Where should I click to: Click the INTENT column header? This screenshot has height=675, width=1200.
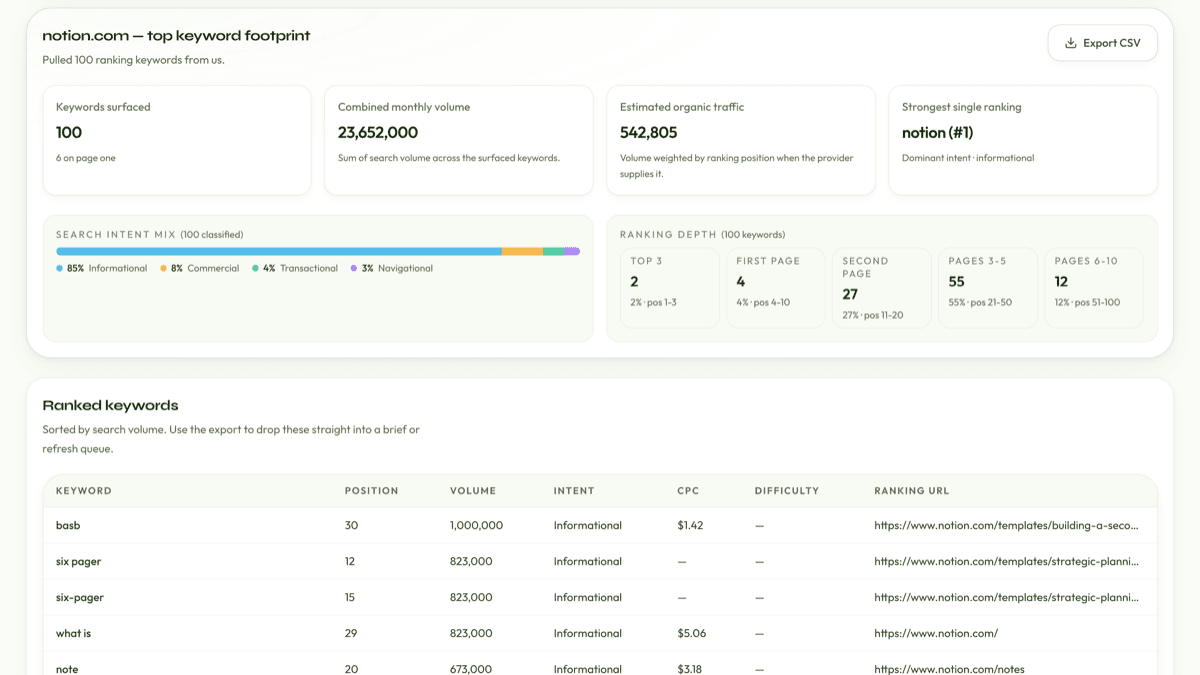click(x=574, y=491)
